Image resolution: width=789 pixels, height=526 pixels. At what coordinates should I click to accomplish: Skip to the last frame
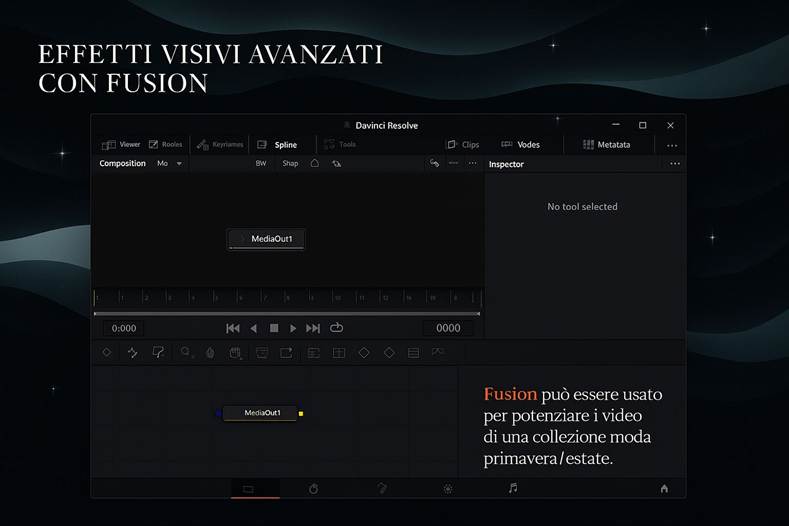pos(313,328)
